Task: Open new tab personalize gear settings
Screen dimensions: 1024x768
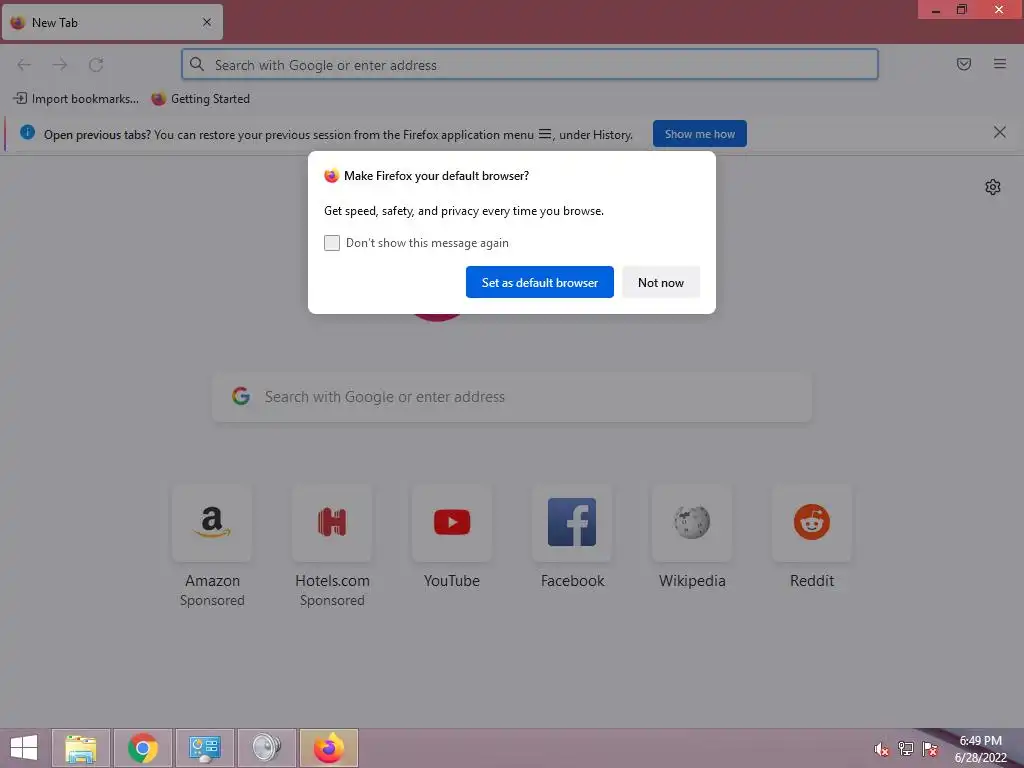Action: tap(993, 187)
